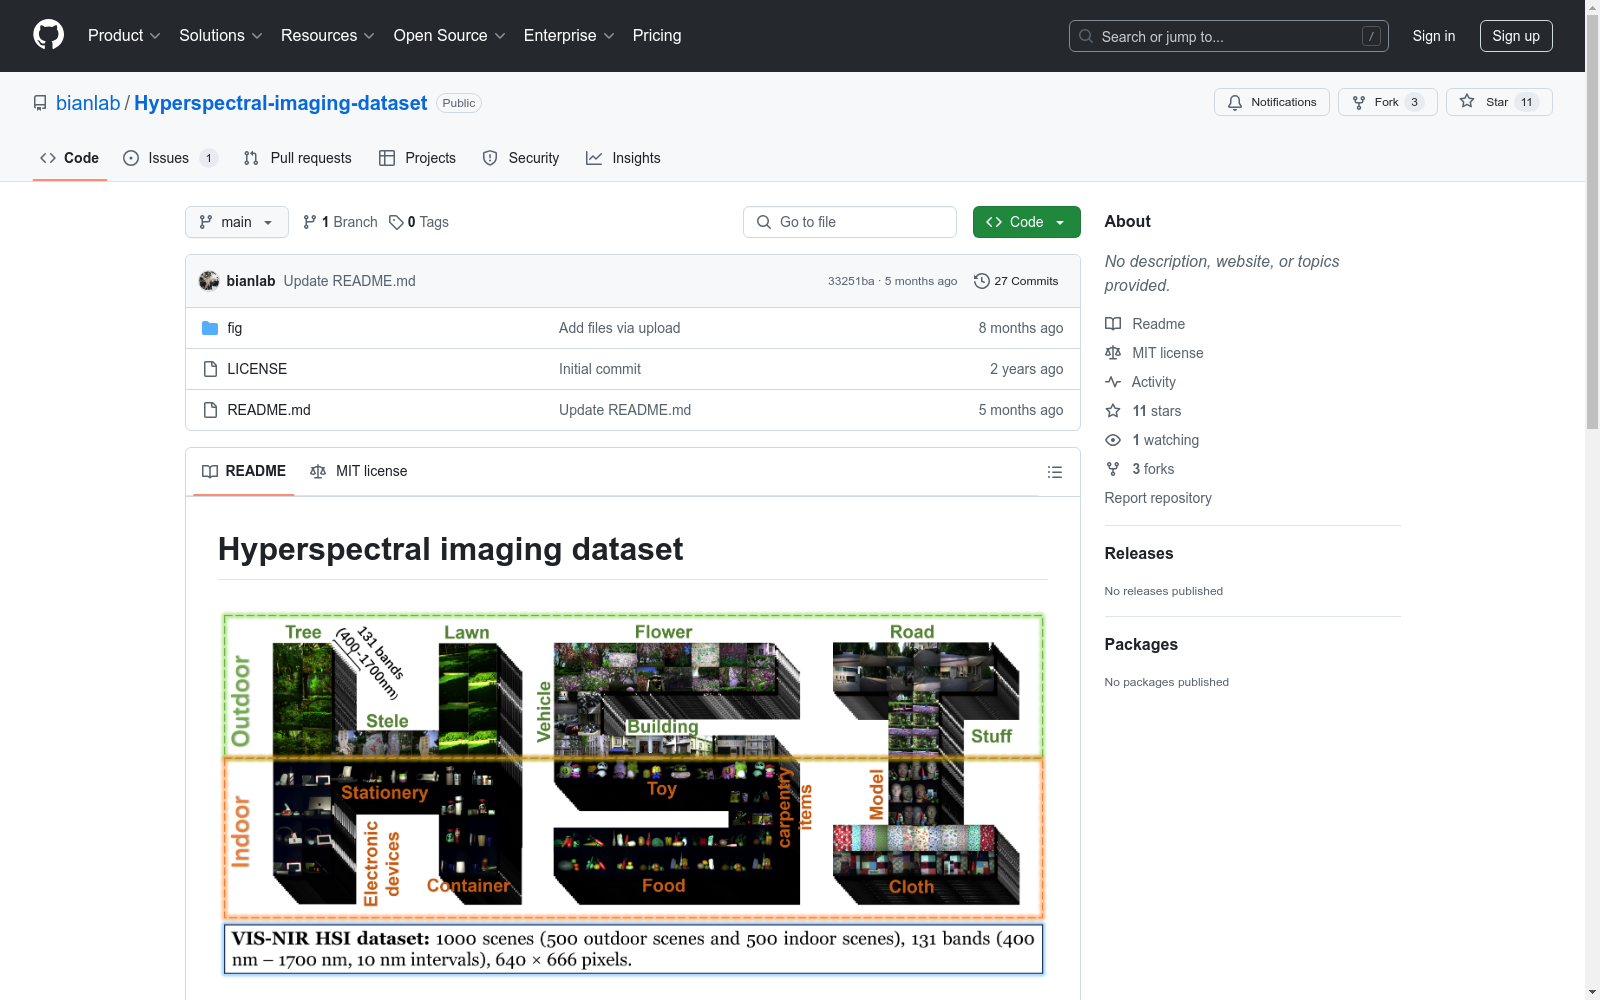Expand the main branch dropdown
The width and height of the screenshot is (1600, 1000).
click(236, 222)
